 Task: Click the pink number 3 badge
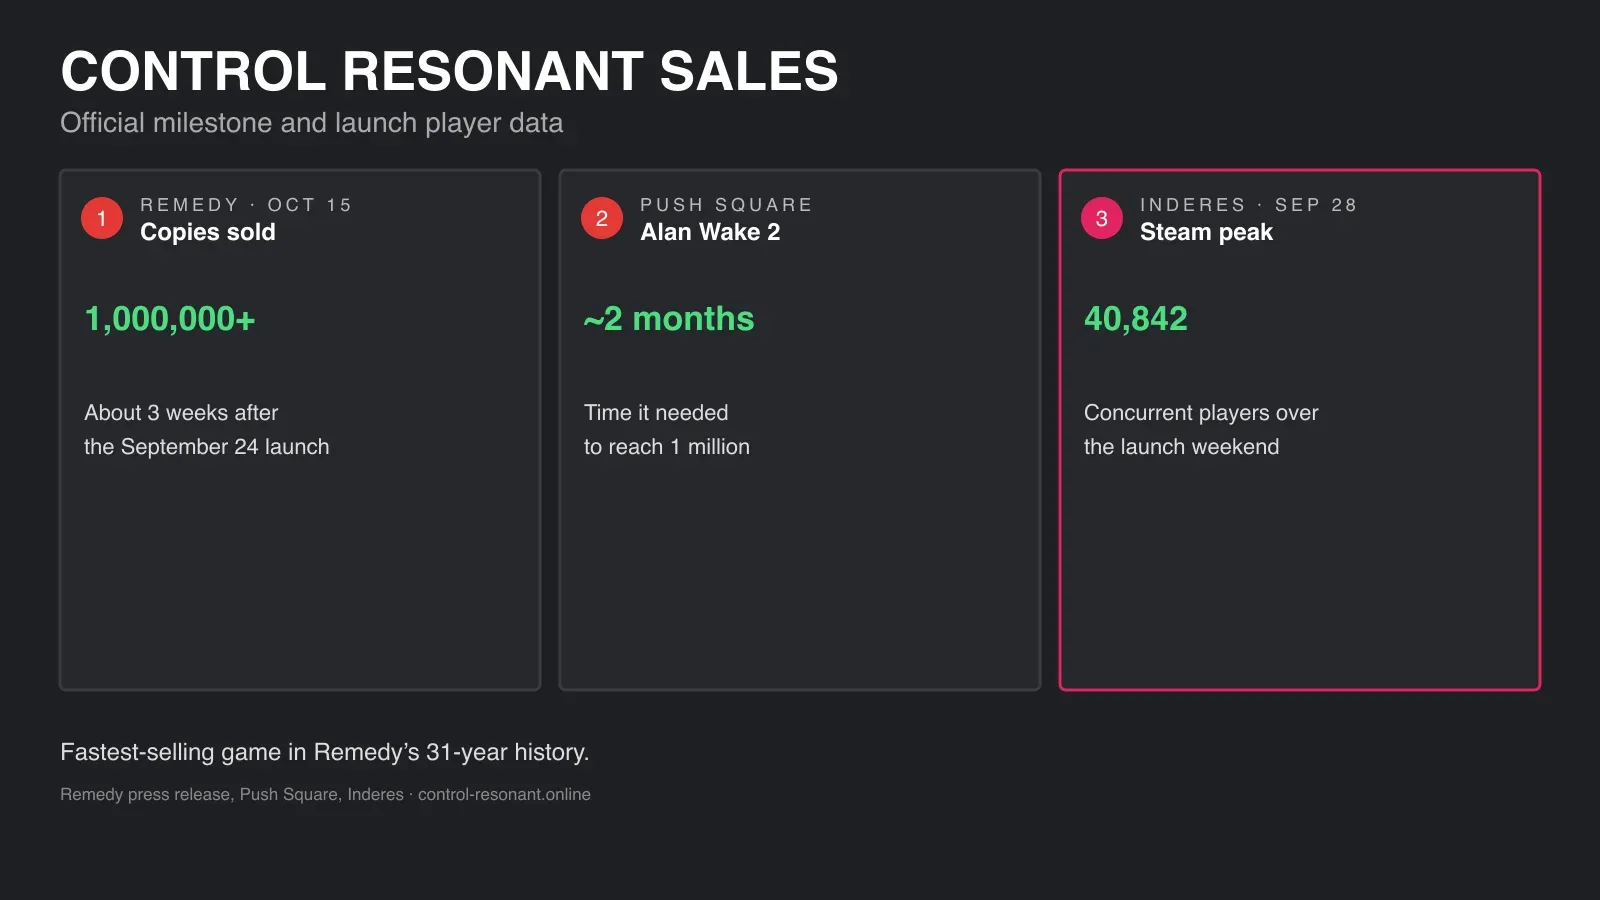point(1102,218)
